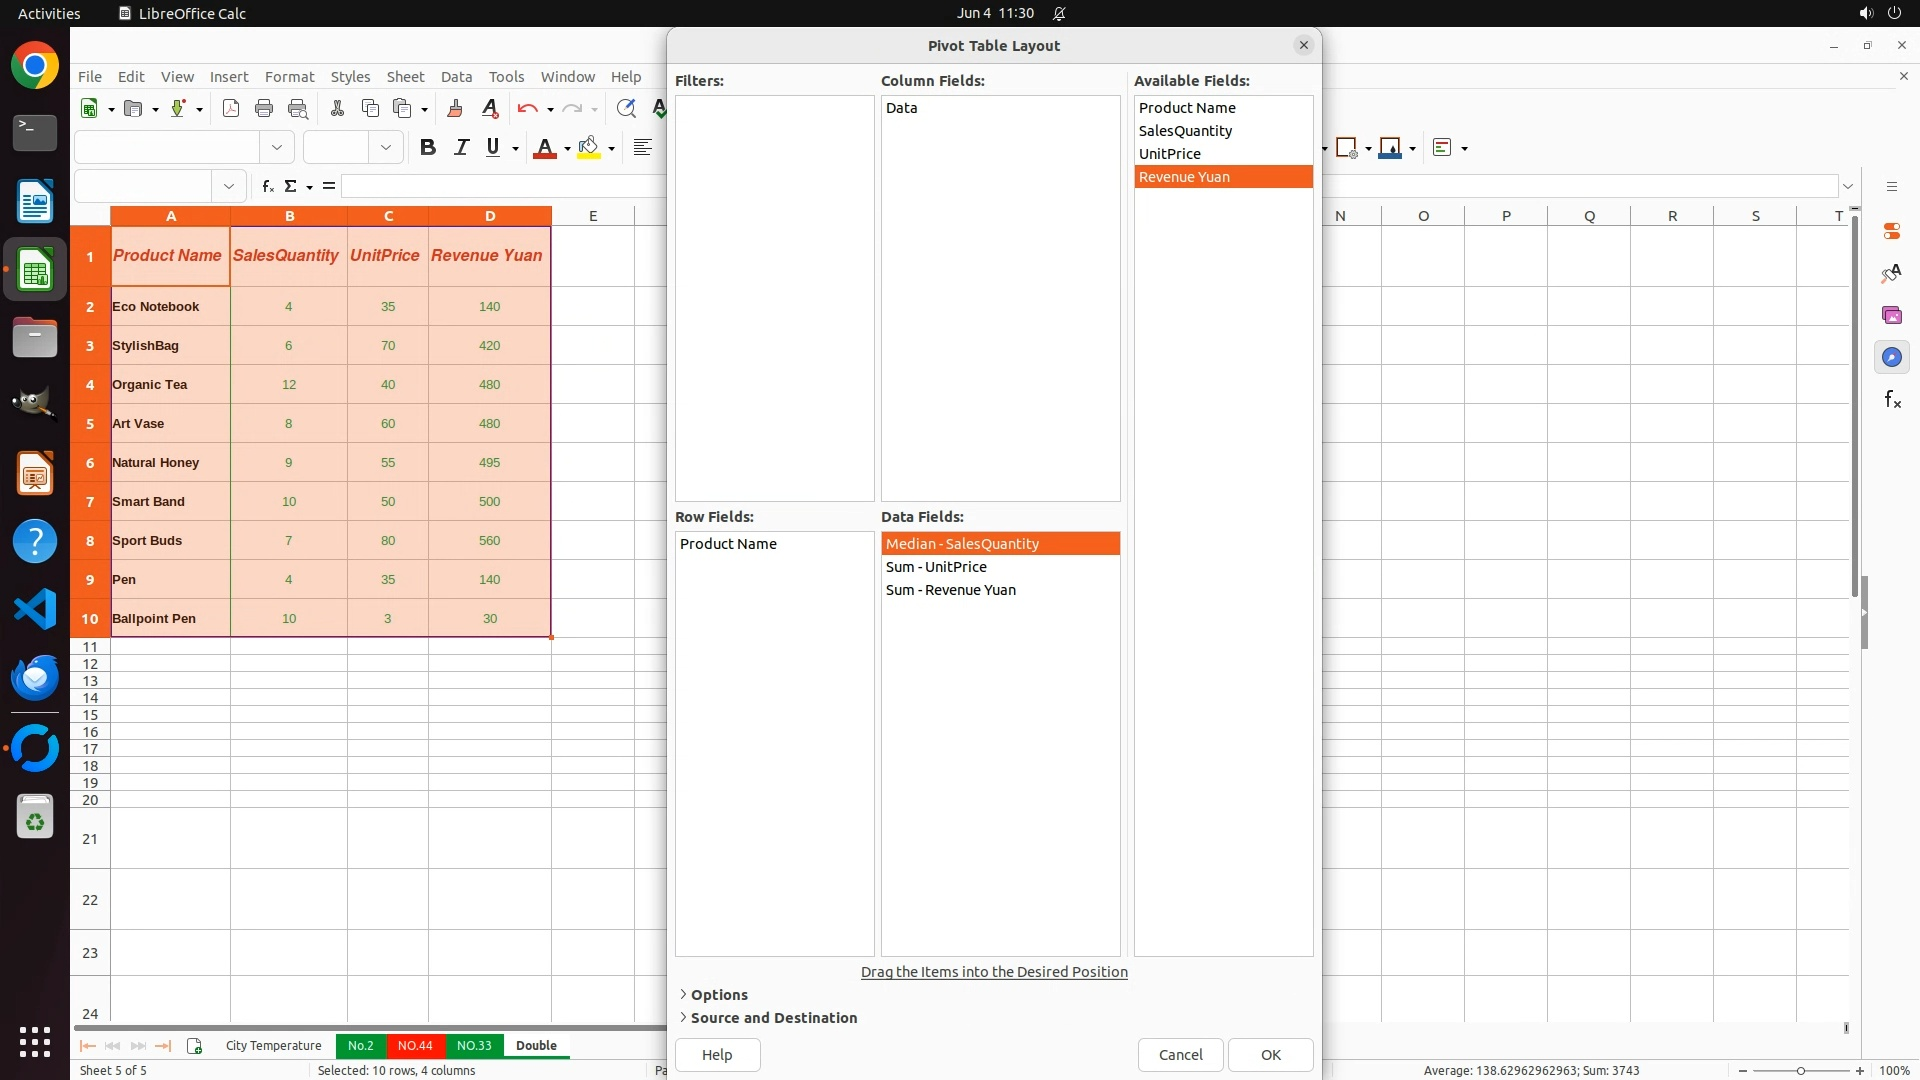Click OK in Pivot Table Layout

click(1270, 1054)
